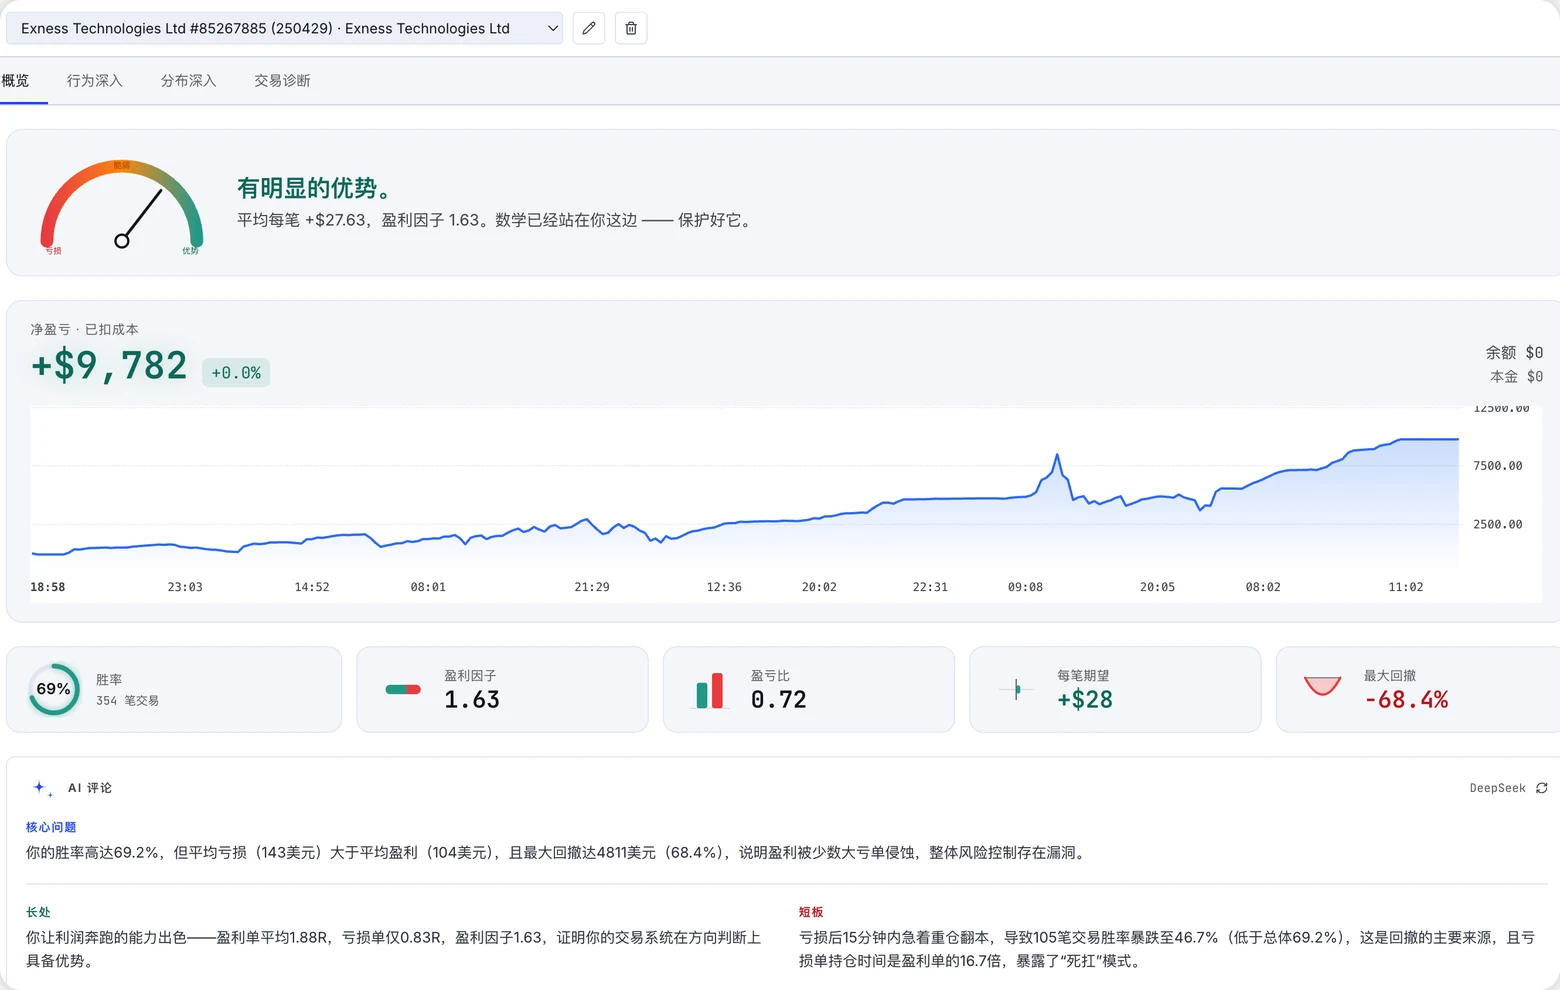Click the 核心问题 heading
1560x990 pixels.
pyautogui.click(x=51, y=827)
